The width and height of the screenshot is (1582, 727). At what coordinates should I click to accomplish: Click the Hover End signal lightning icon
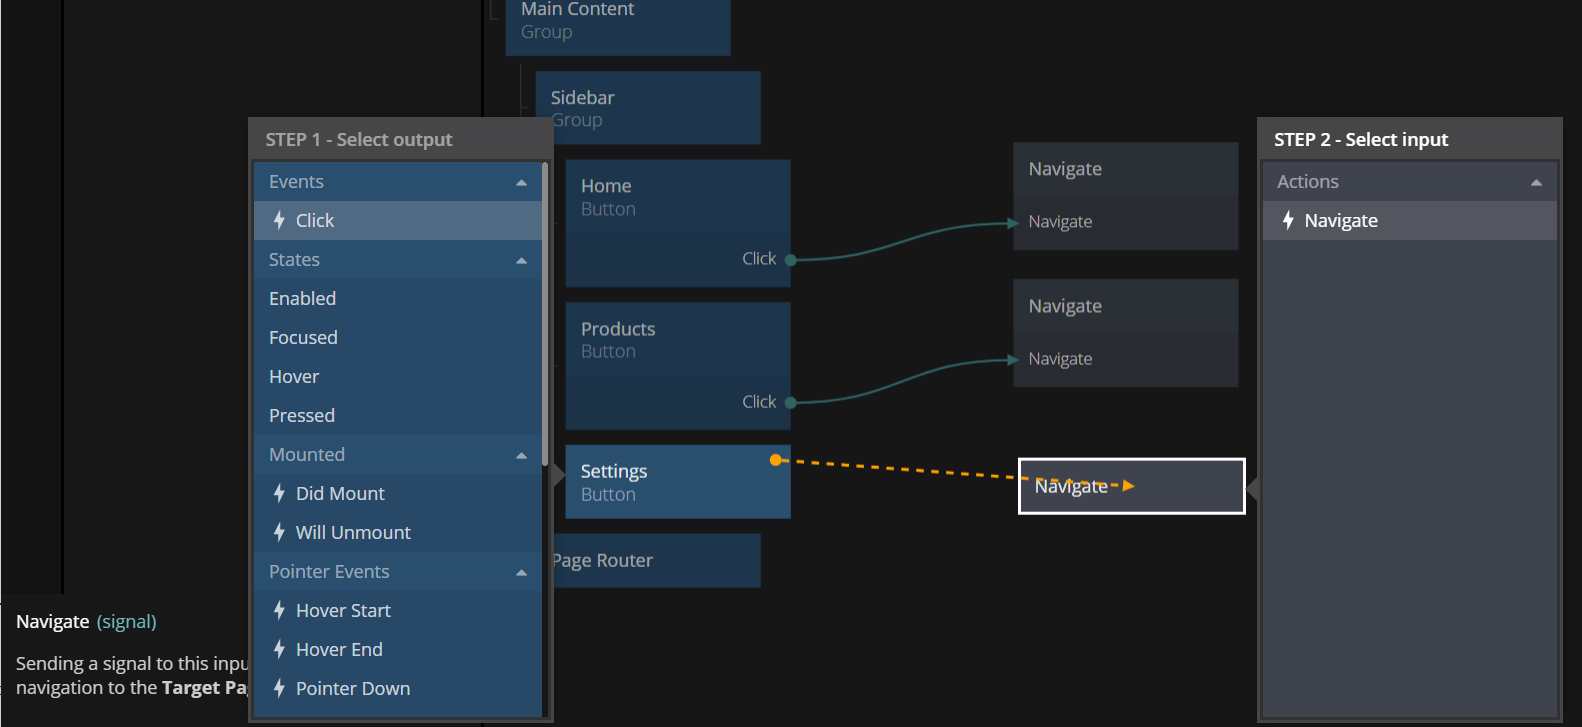[x=279, y=649]
